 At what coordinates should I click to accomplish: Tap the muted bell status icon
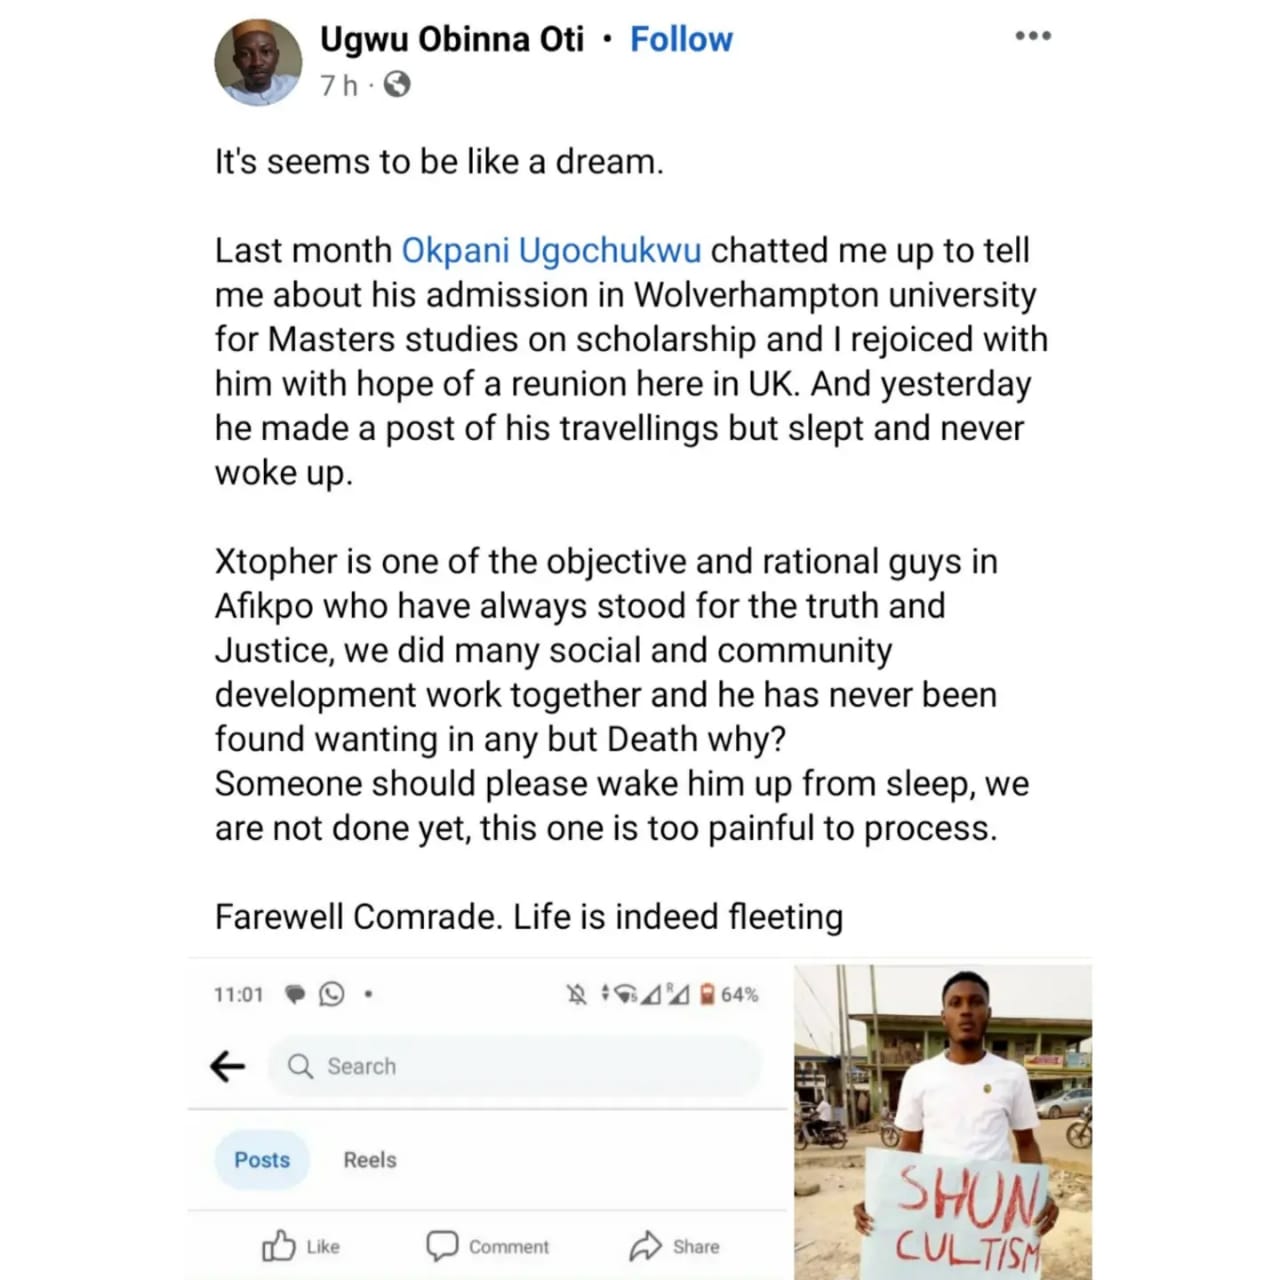(577, 994)
